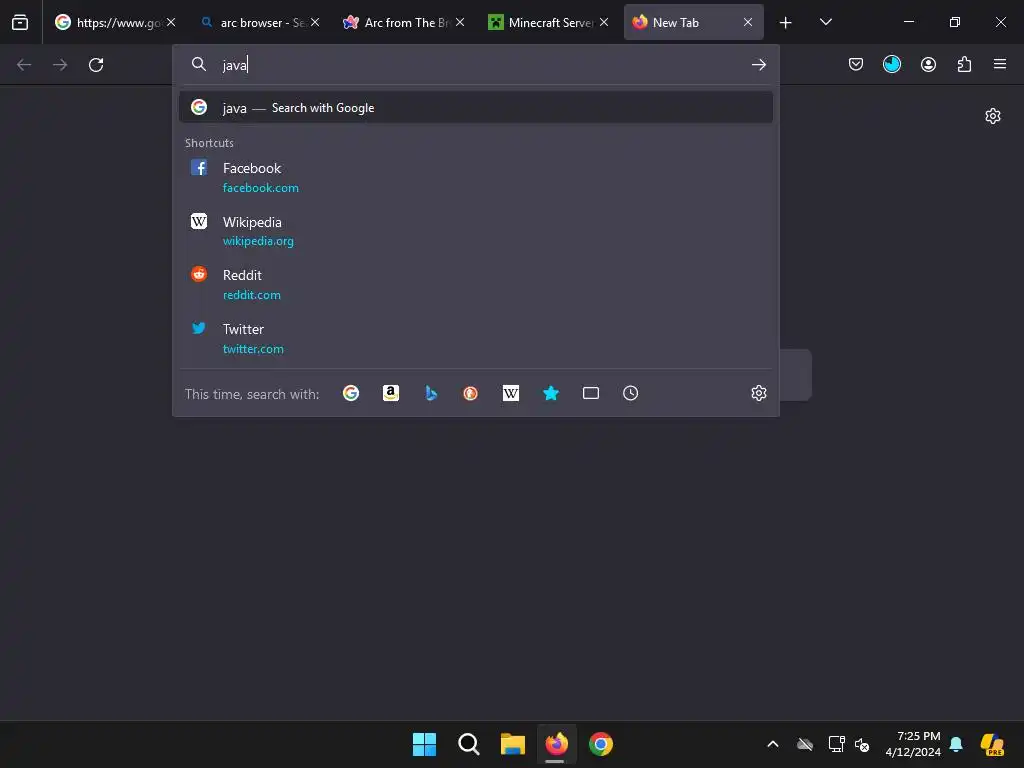Launch Google Chrome from taskbar
The image size is (1024, 768).
click(x=601, y=744)
